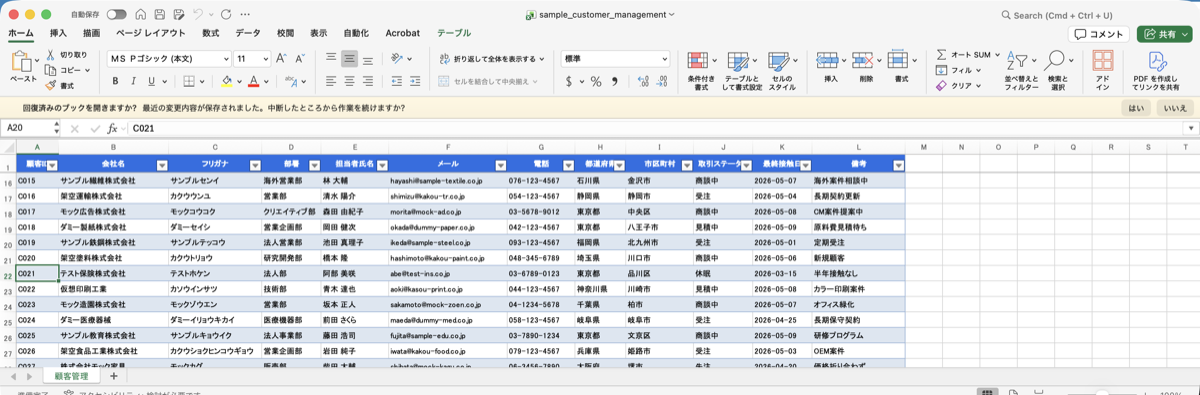Open the more commands ellipsis in title bar
Image resolution: width=1200 pixels, height=395 pixels.
245,15
